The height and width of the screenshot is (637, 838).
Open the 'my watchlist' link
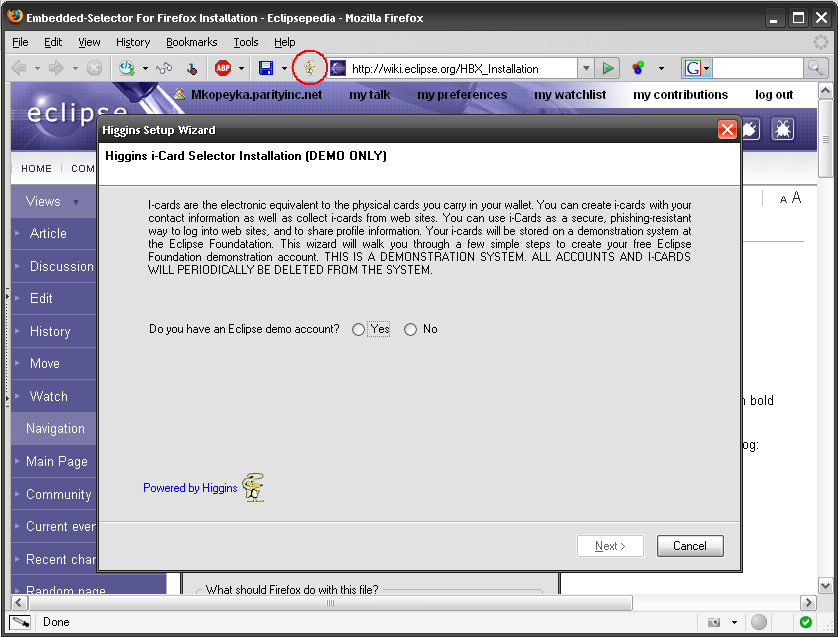point(570,95)
